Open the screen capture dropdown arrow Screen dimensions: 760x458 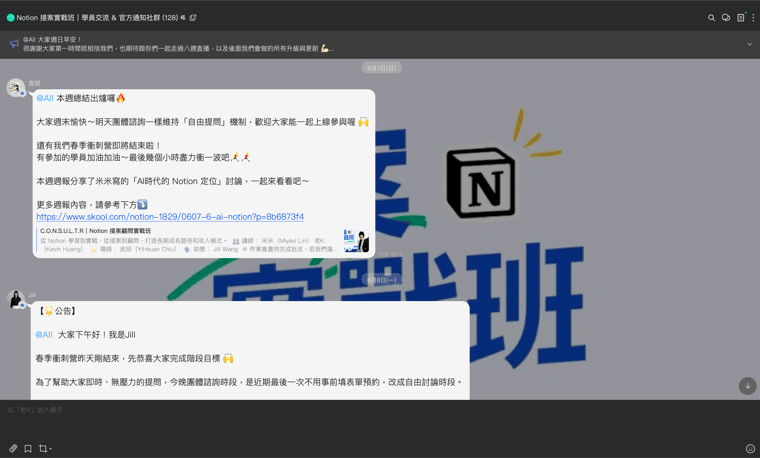click(50, 449)
